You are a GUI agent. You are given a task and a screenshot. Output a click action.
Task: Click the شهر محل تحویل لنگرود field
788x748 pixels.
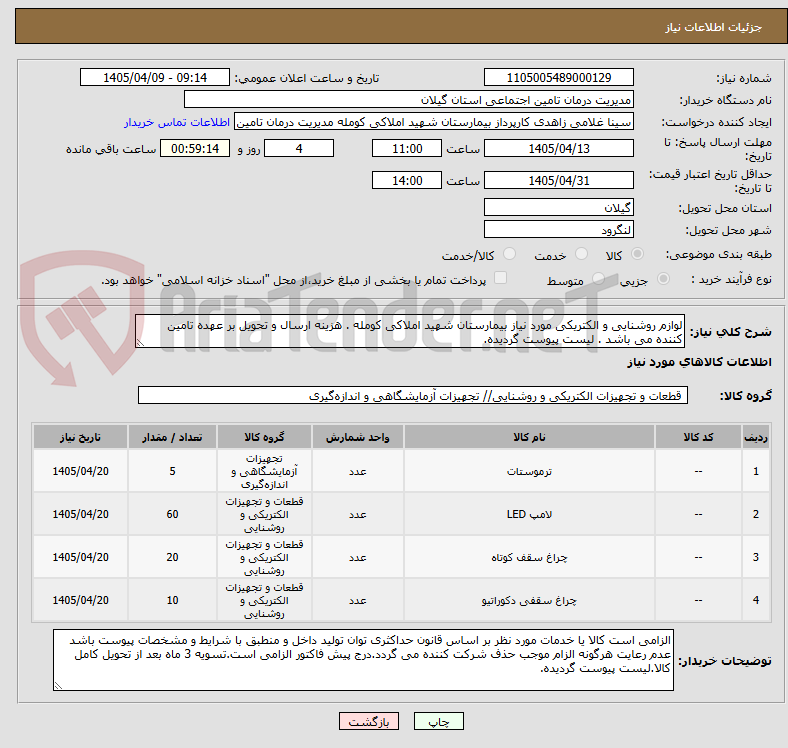(558, 230)
